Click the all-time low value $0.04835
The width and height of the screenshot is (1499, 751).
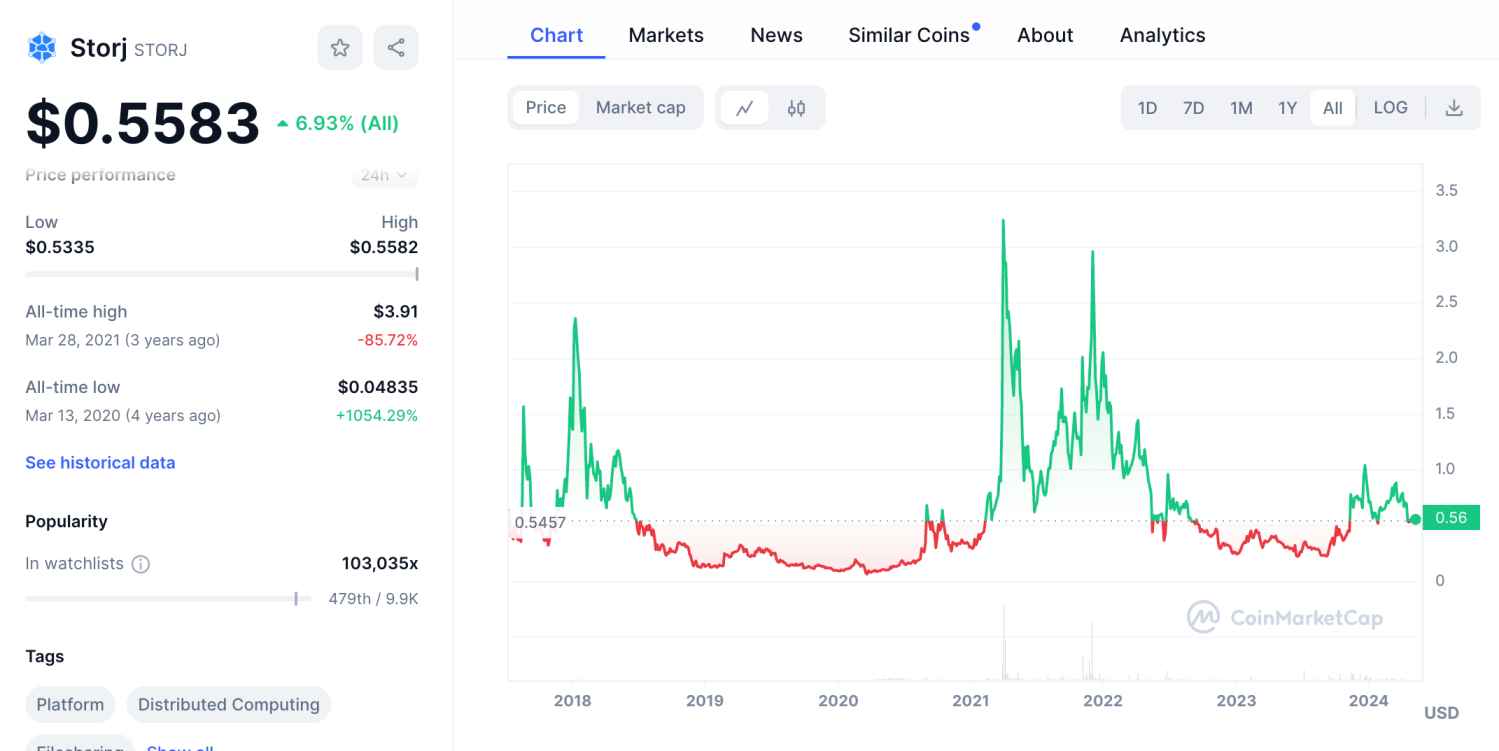point(378,387)
